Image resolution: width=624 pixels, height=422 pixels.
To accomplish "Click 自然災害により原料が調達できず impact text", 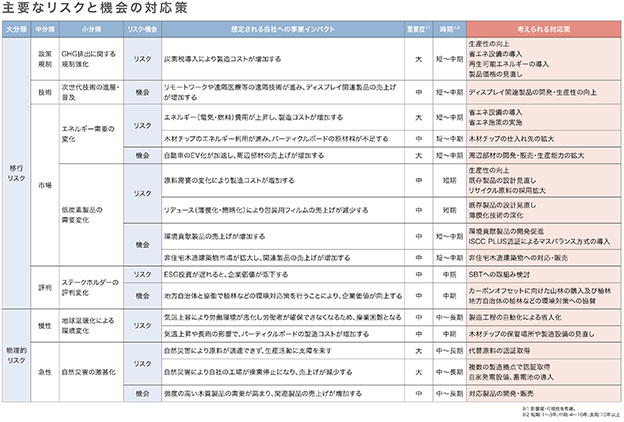I will [x=248, y=351].
